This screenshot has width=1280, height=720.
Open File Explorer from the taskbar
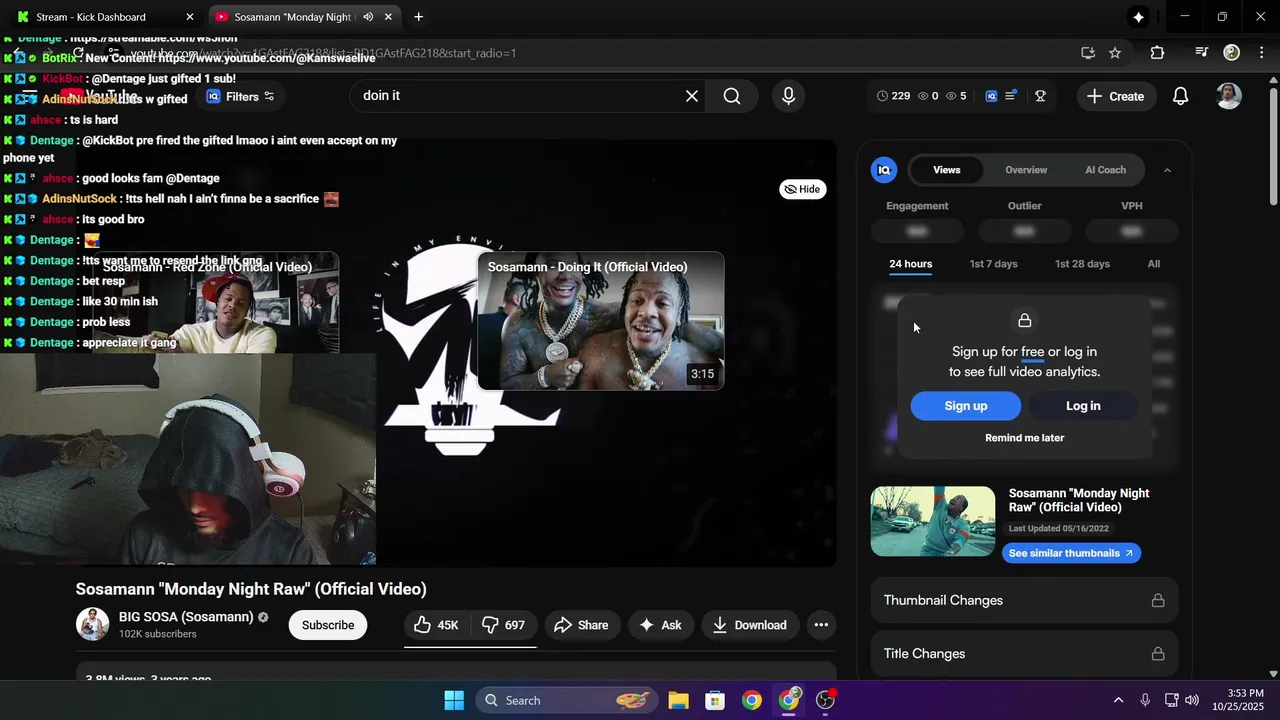point(678,700)
